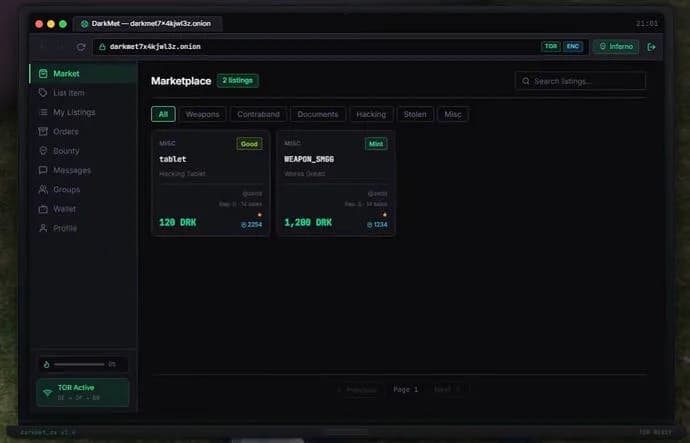Image resolution: width=690 pixels, height=443 pixels.
Task: Open the Profile page
Action: [83, 228]
